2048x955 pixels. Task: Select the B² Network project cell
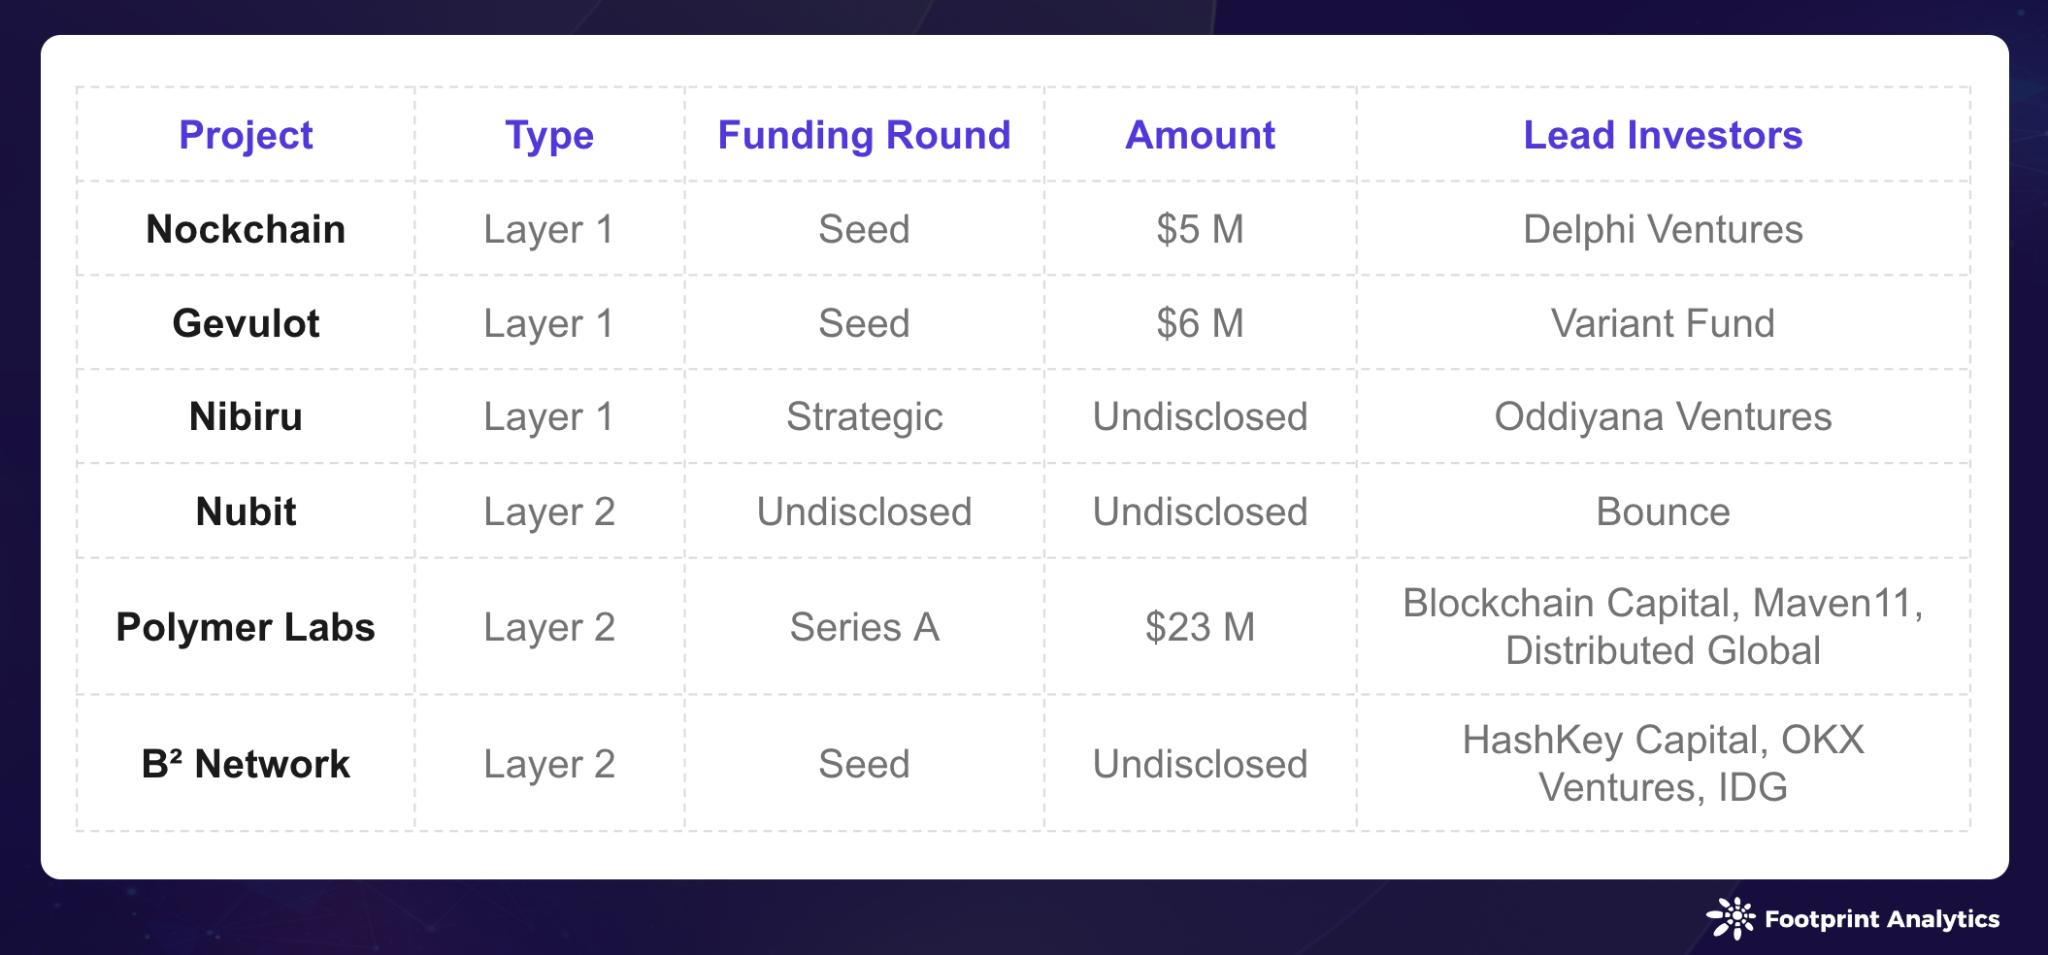pos(246,764)
